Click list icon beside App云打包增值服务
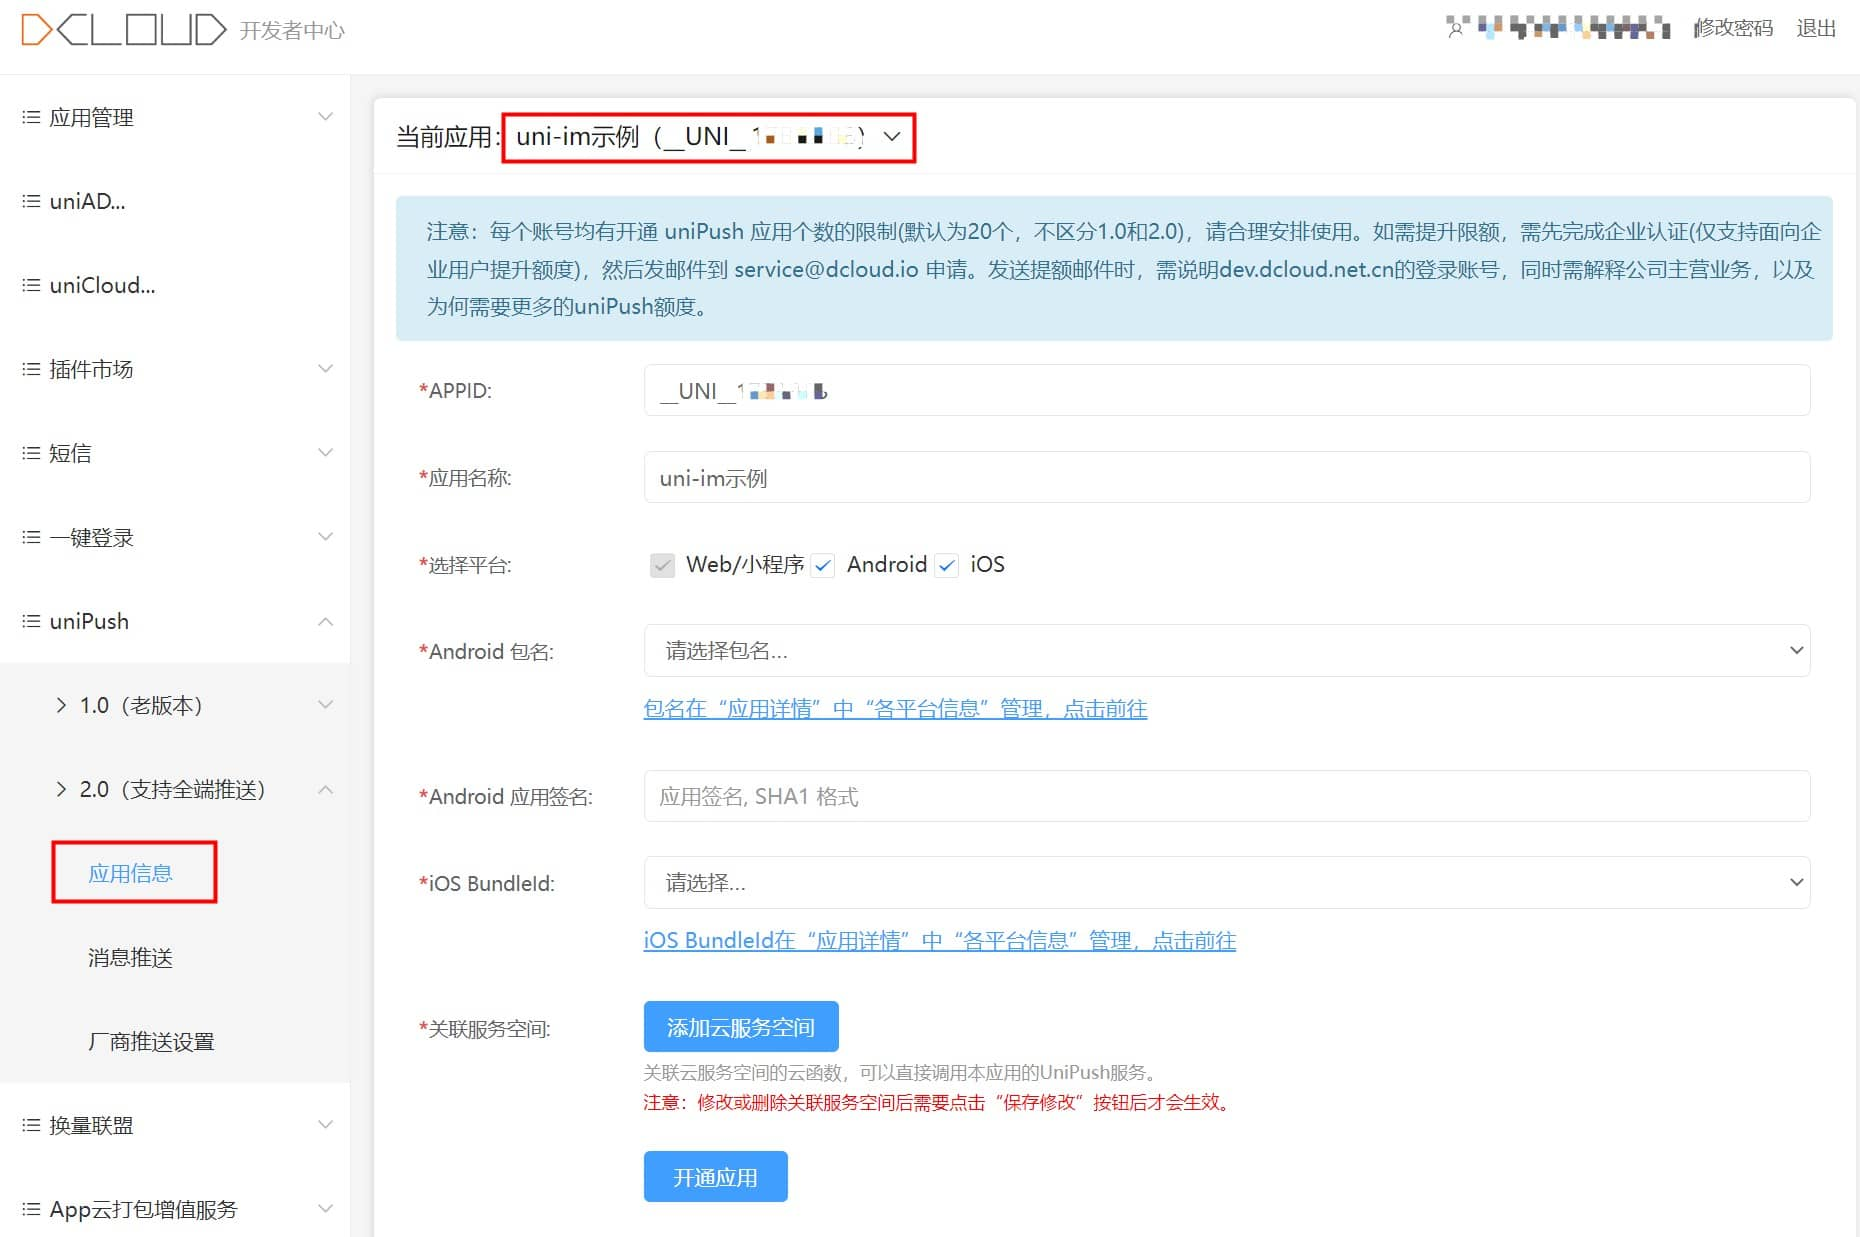1860x1237 pixels. (31, 1209)
